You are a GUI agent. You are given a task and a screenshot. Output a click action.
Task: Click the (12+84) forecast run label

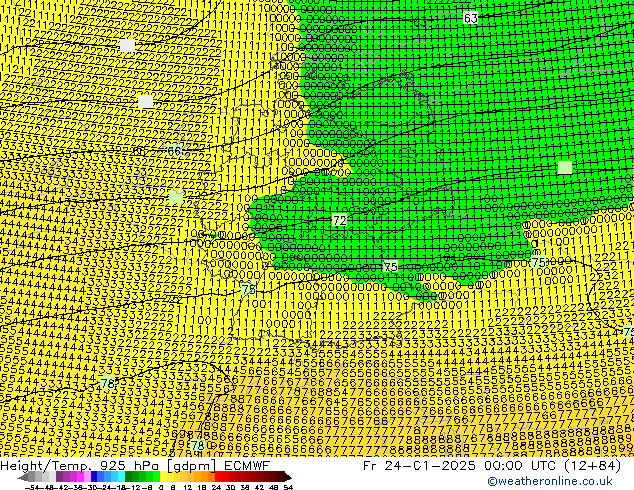590,465
